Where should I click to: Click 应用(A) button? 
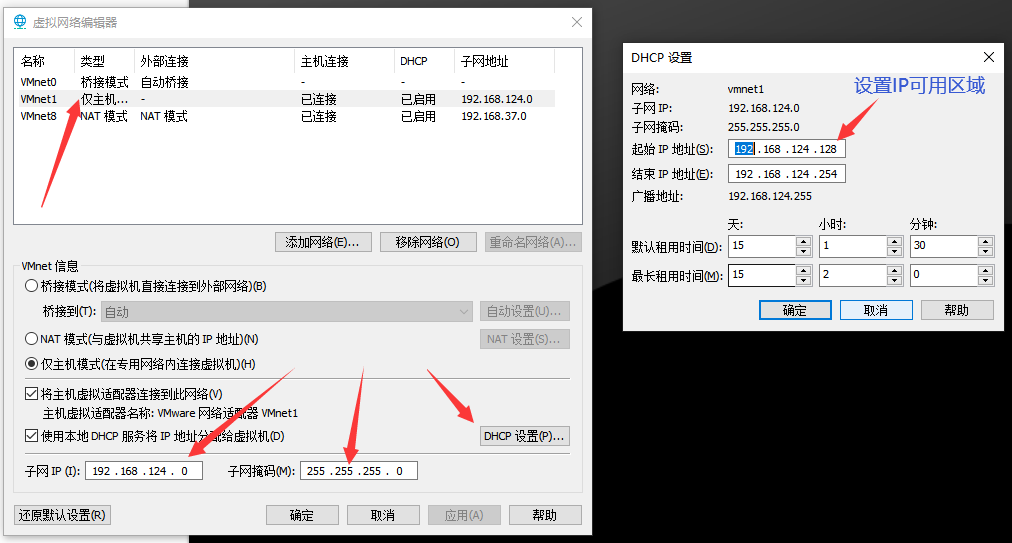click(464, 515)
